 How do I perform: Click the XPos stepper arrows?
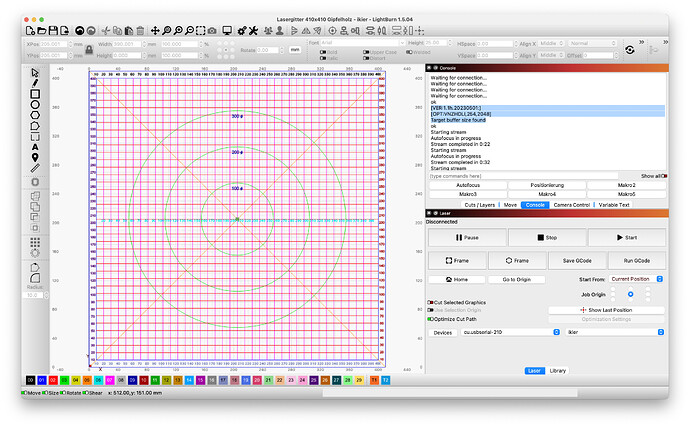70,44
